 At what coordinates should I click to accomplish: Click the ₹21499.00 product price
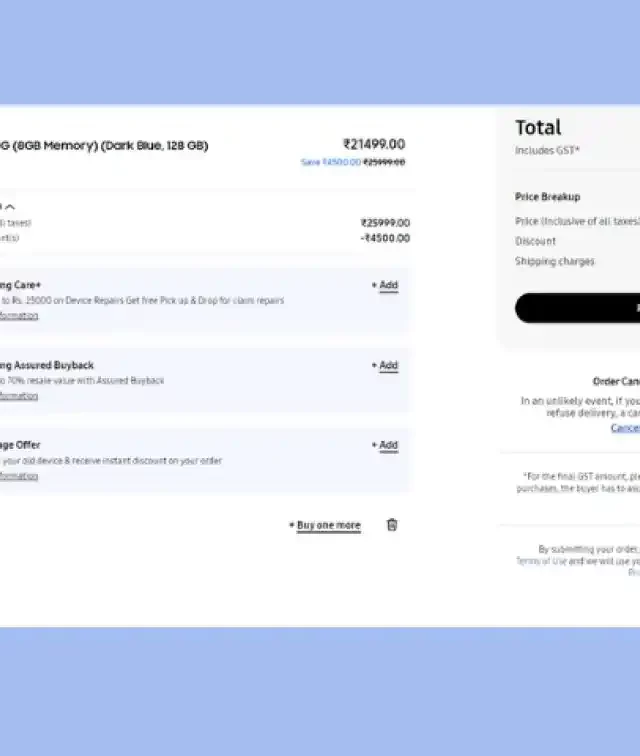[374, 144]
